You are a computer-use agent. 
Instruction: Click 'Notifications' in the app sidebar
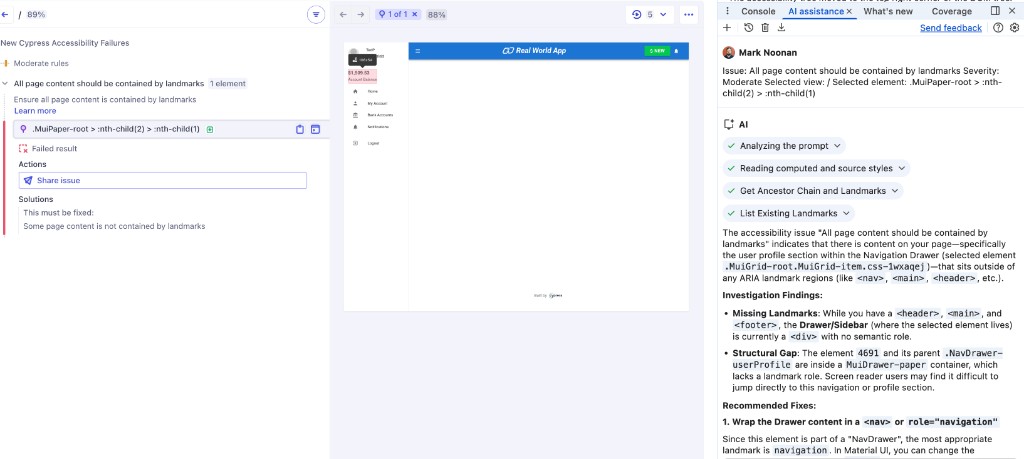(377, 126)
